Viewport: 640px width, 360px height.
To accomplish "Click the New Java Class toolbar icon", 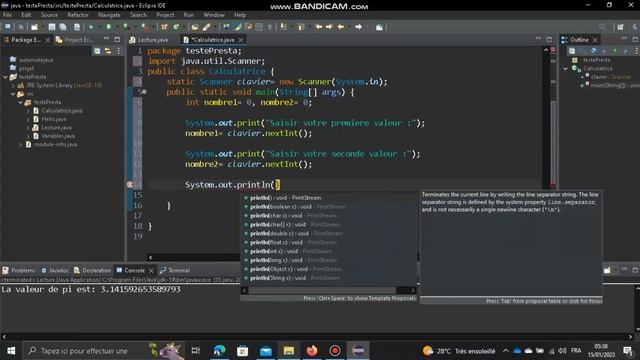I will pyautogui.click(x=176, y=27).
